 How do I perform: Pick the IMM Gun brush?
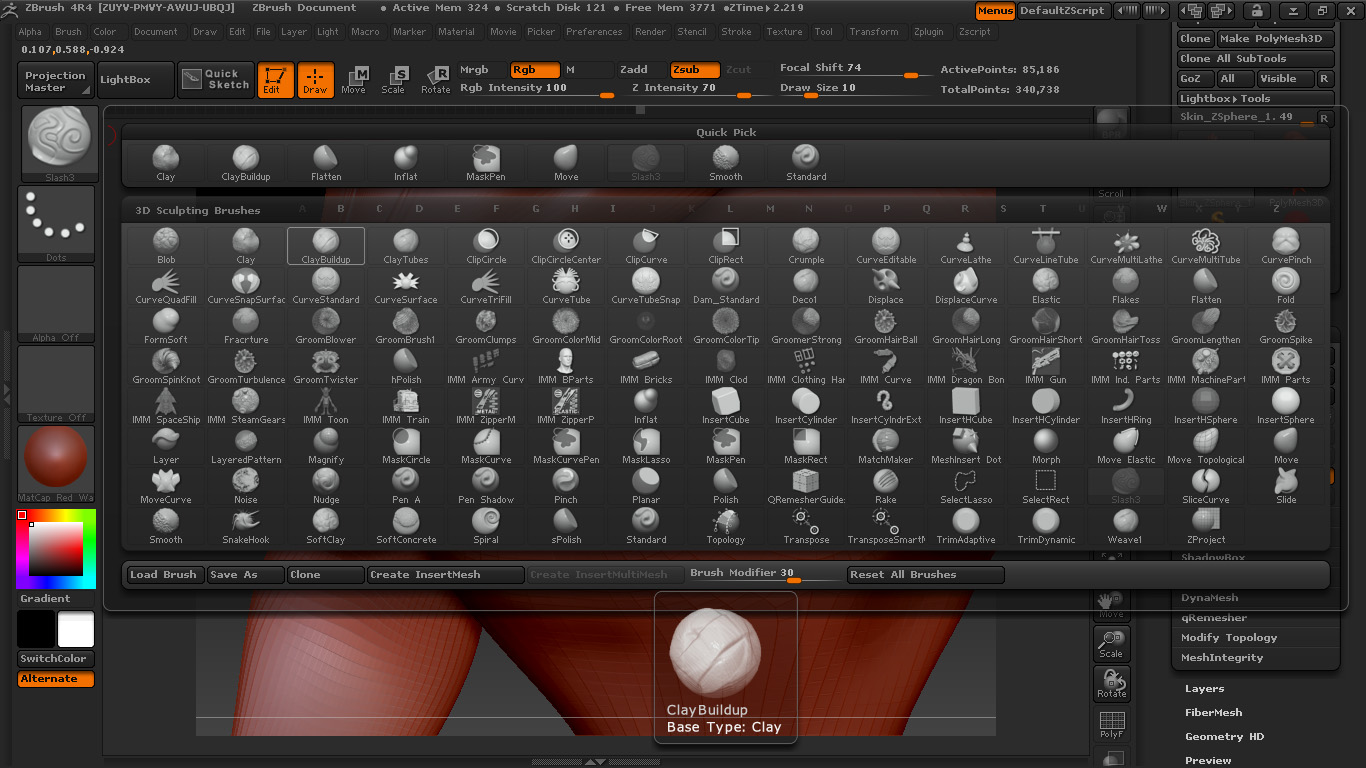point(1046,366)
